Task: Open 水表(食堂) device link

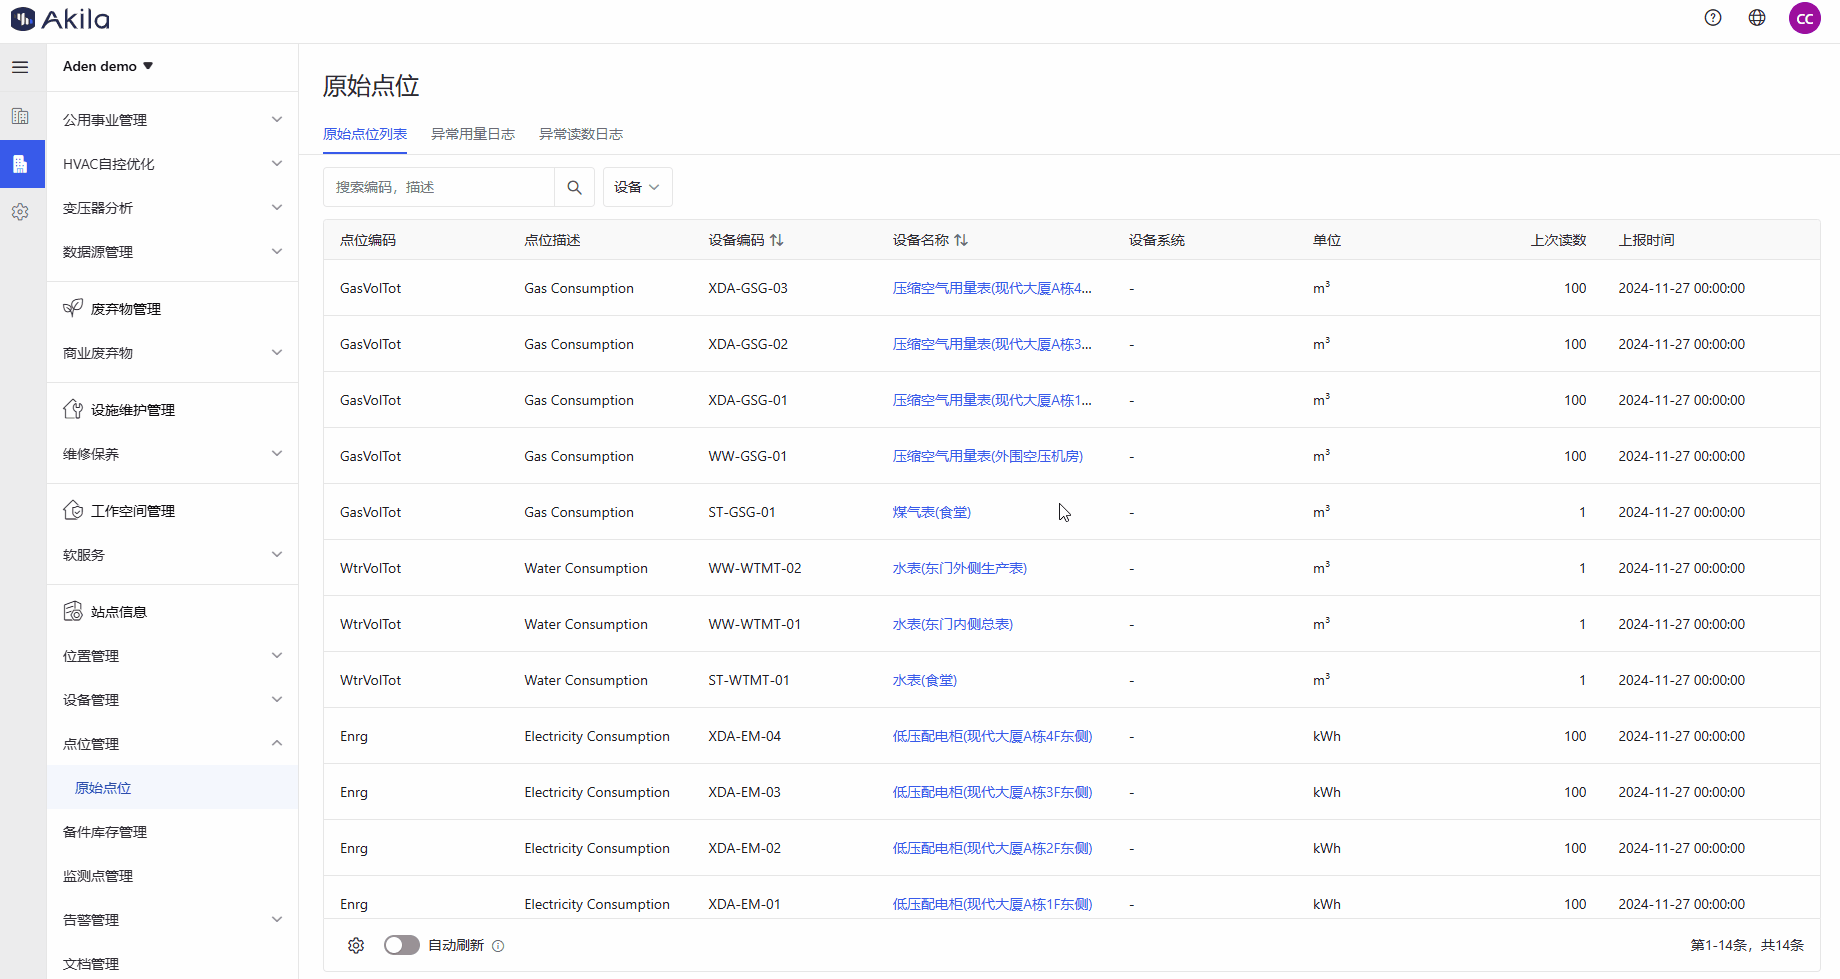Action: pyautogui.click(x=925, y=680)
